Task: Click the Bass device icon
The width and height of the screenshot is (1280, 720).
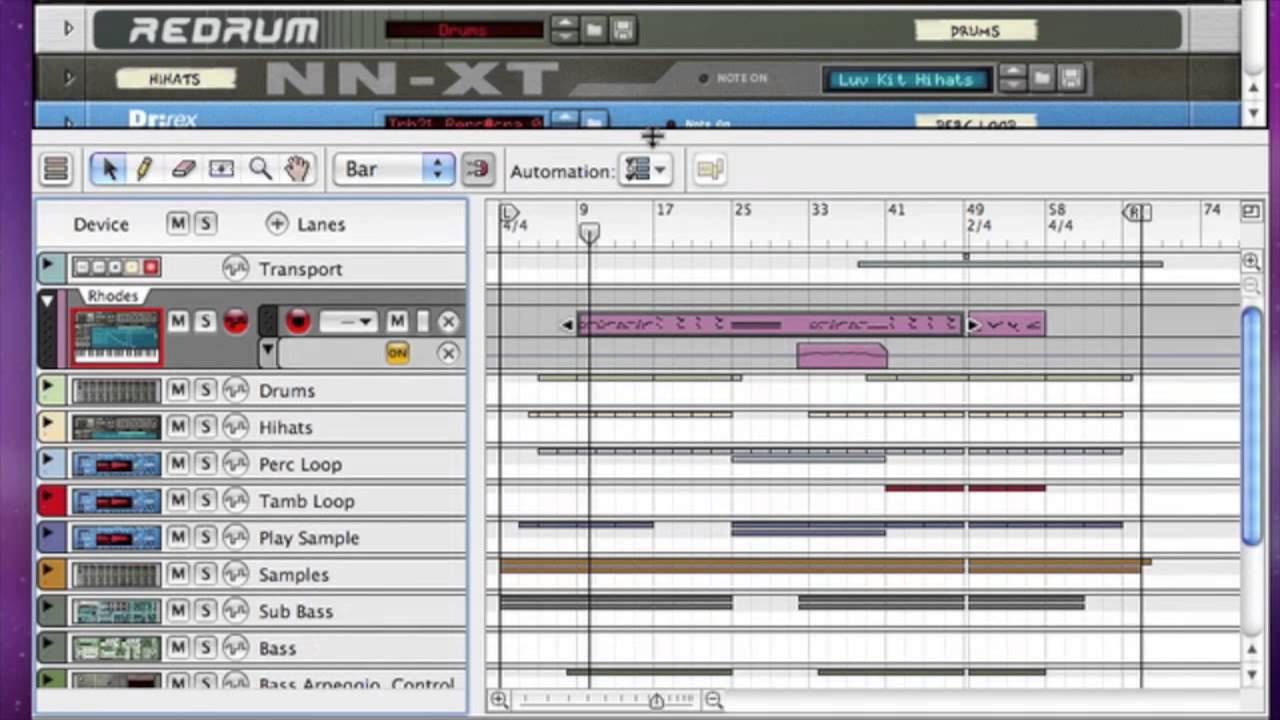Action: (x=115, y=648)
